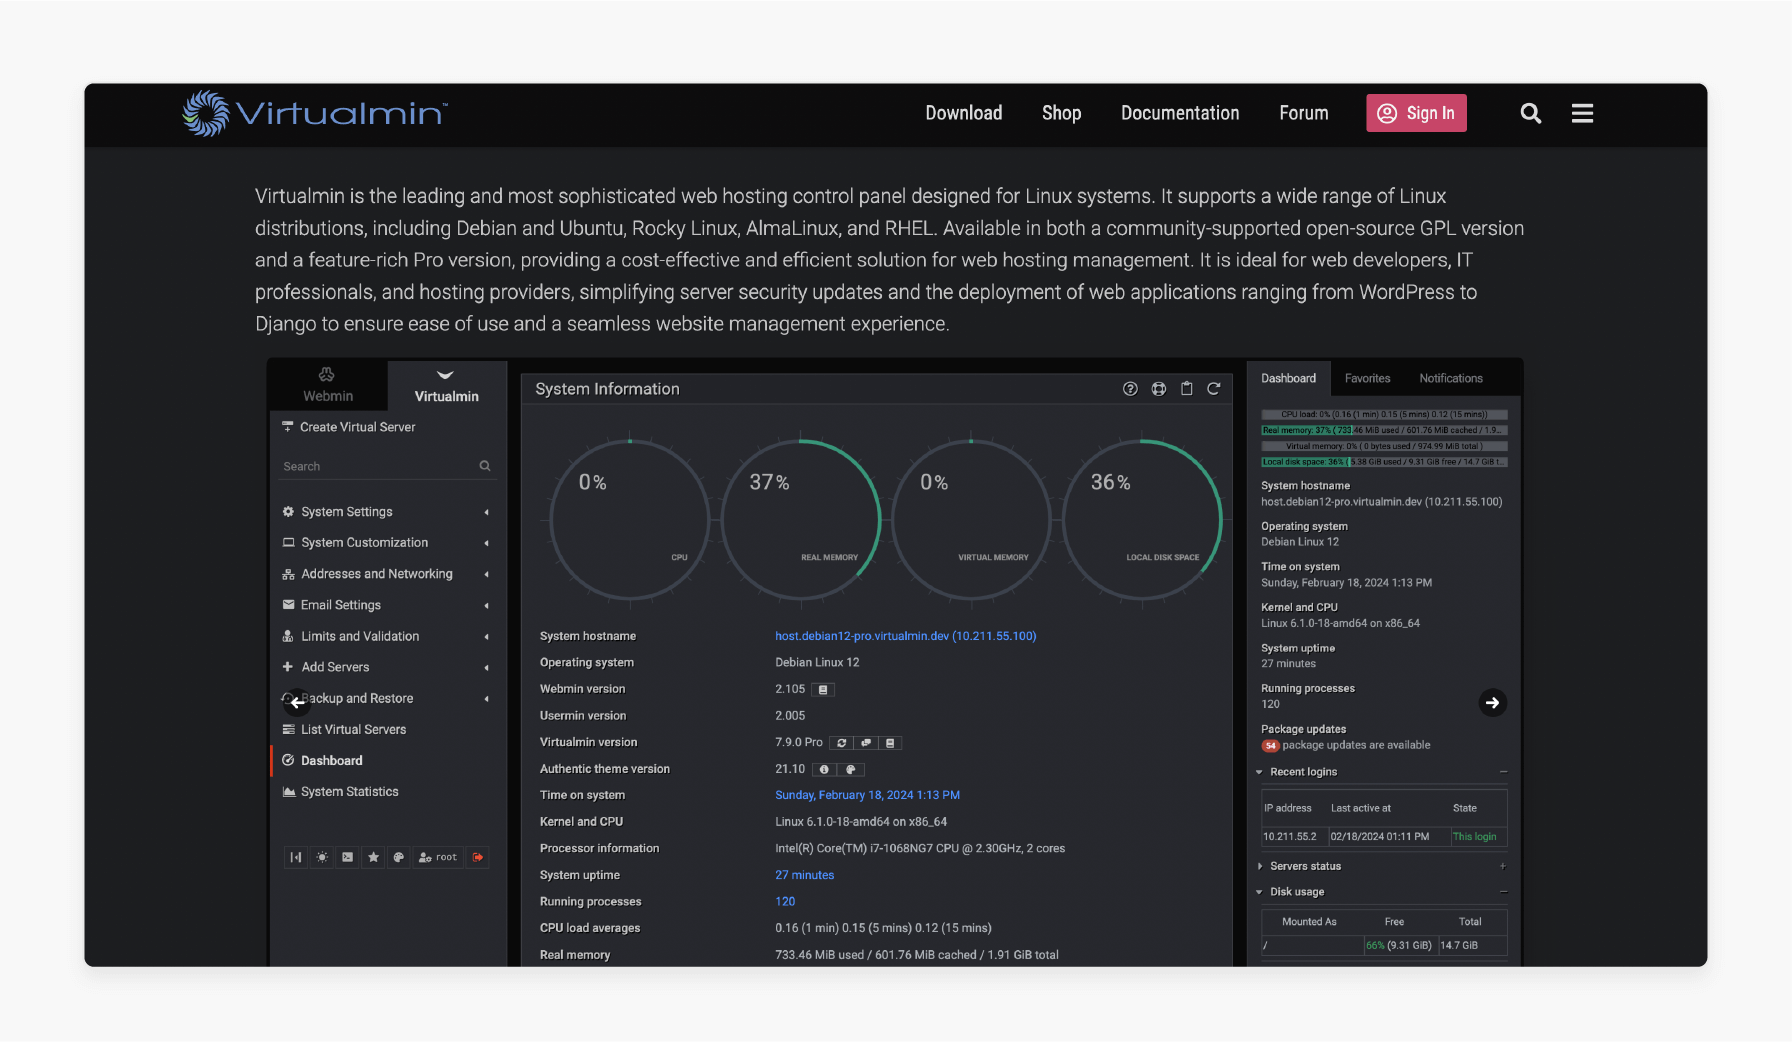Viewport: 1792px width, 1042px height.
Task: Select the Dashboard tab in the right panel
Action: click(x=1288, y=378)
